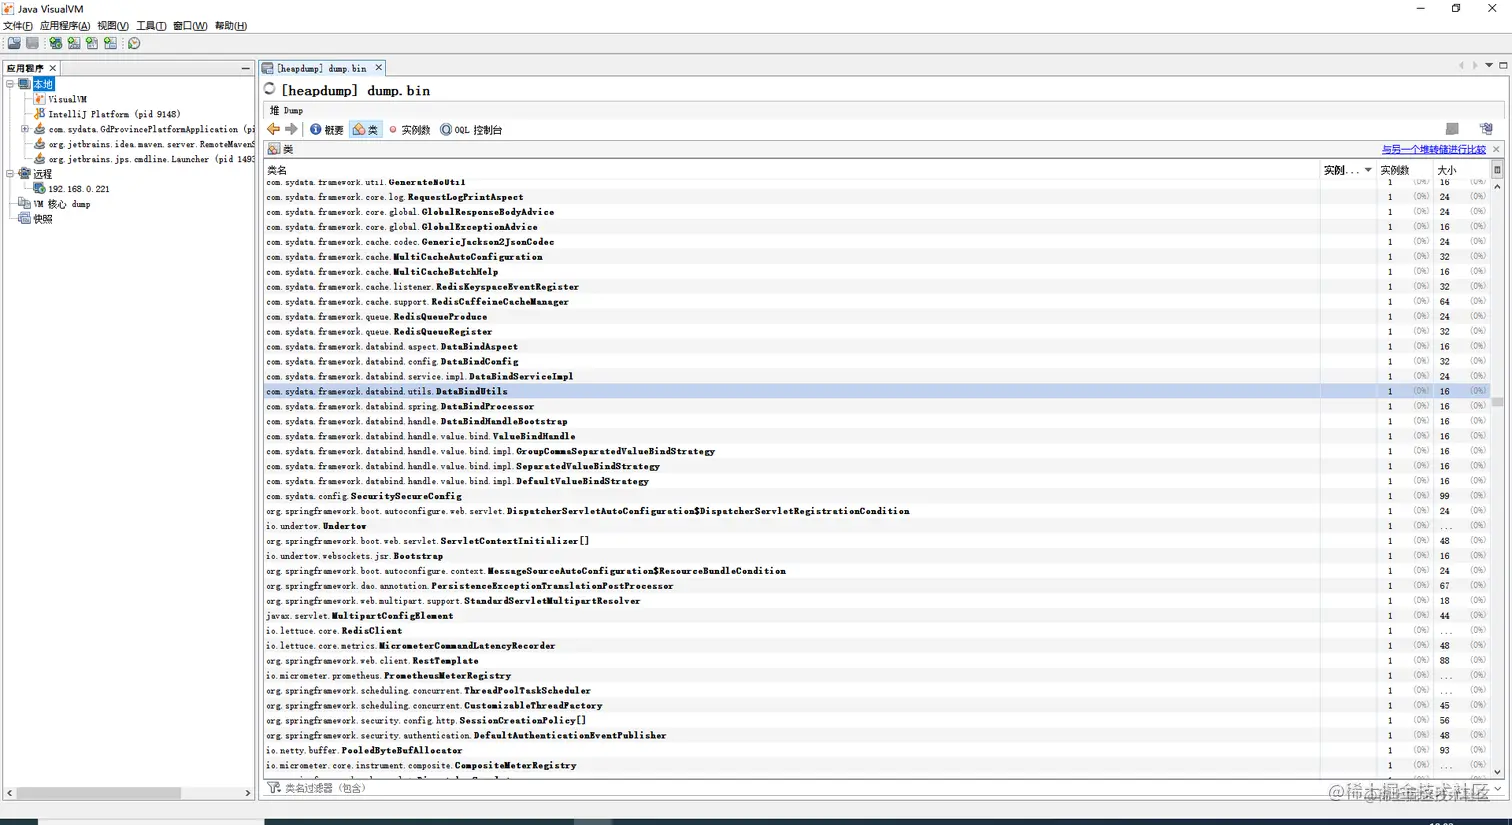Maximize the editor window with the square icon
Screen dimensions: 1512x825
tap(1503, 66)
